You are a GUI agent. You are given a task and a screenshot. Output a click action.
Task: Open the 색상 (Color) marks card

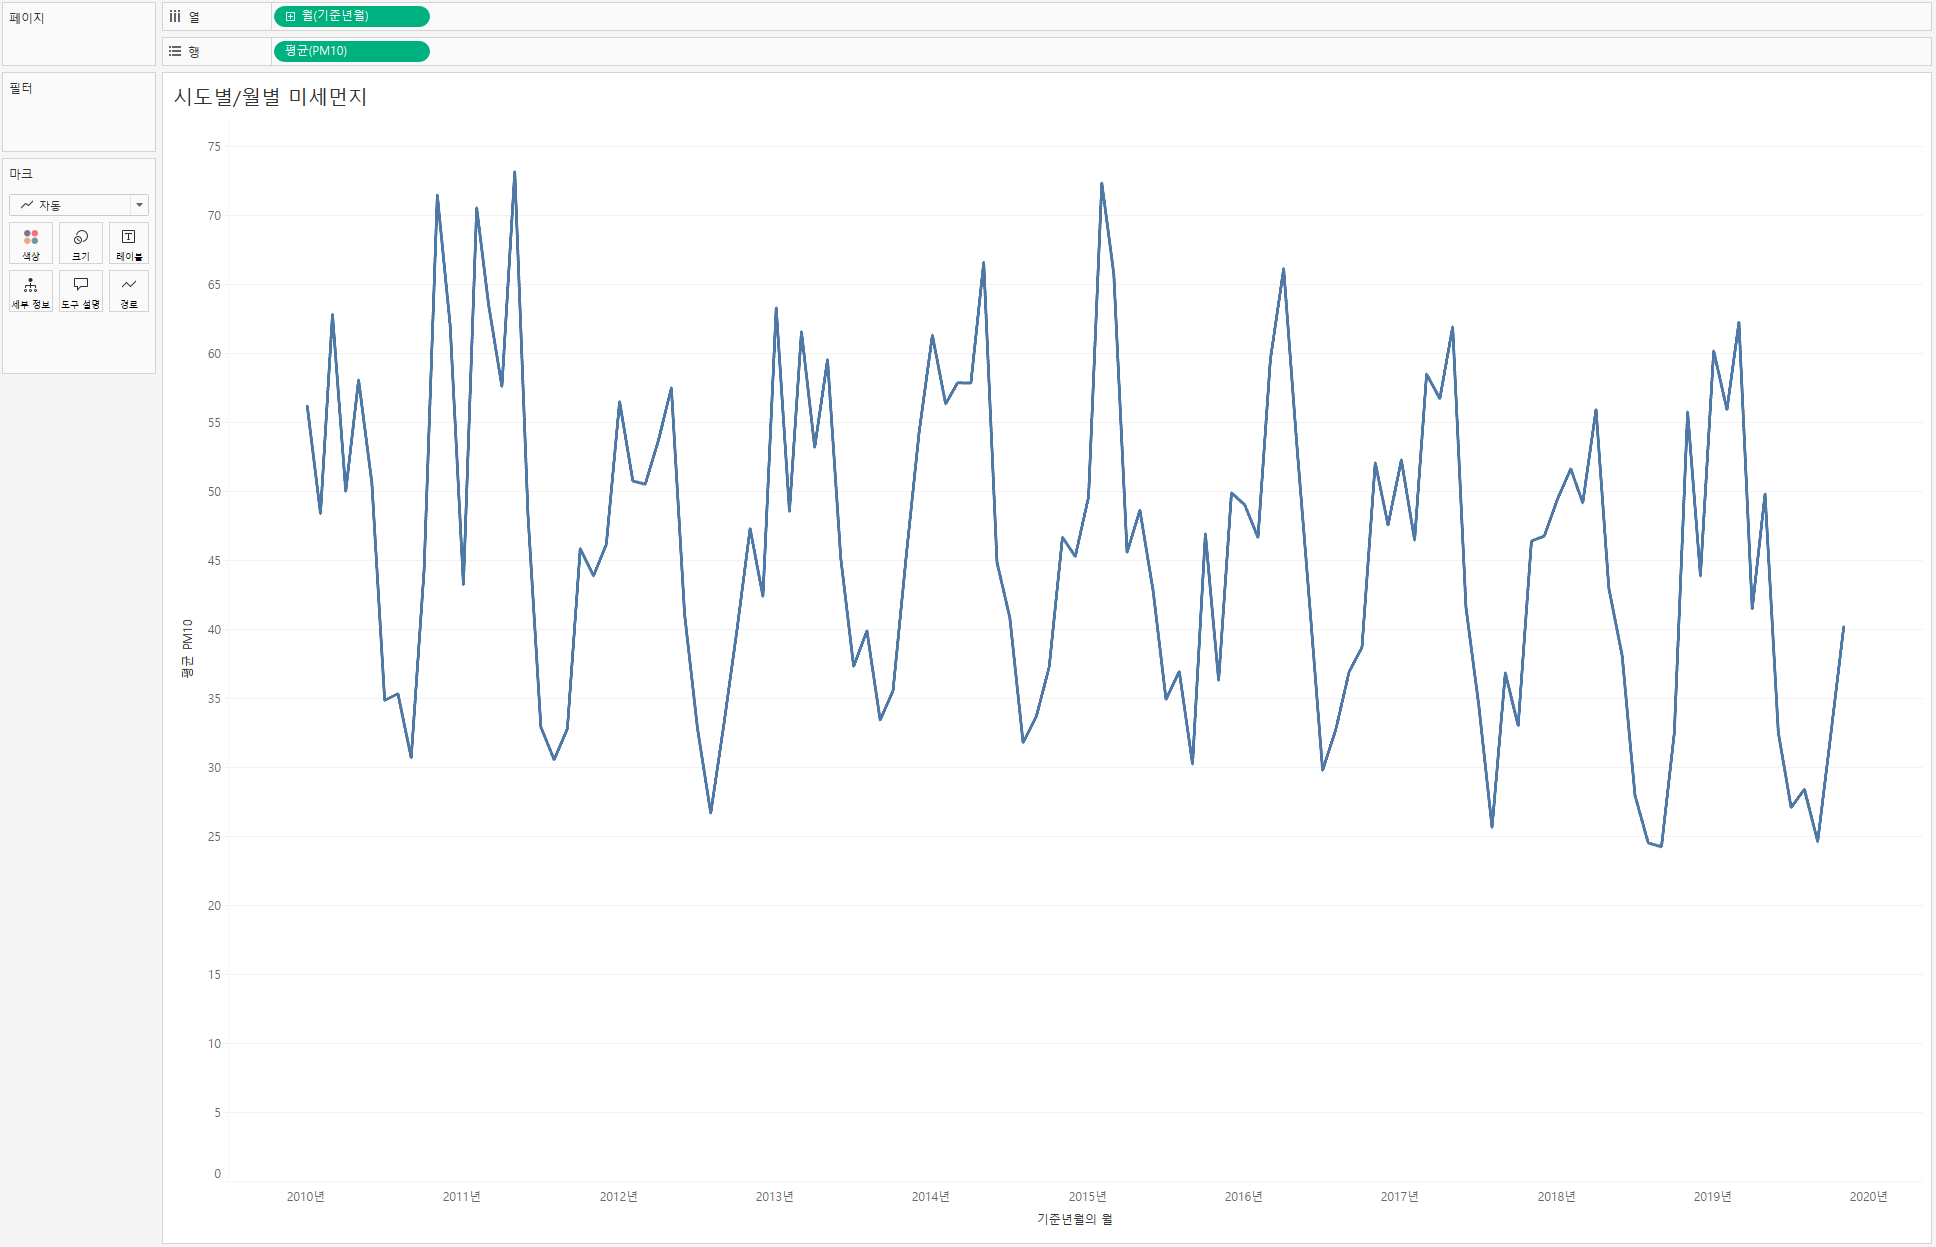point(31,243)
